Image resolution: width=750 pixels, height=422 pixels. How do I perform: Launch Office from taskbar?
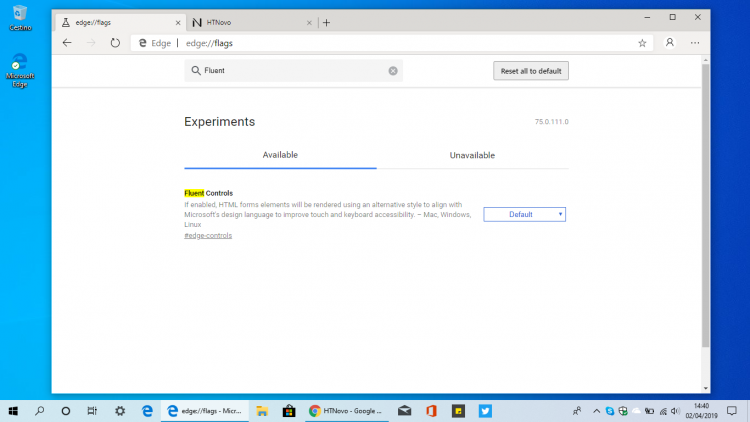coord(431,411)
